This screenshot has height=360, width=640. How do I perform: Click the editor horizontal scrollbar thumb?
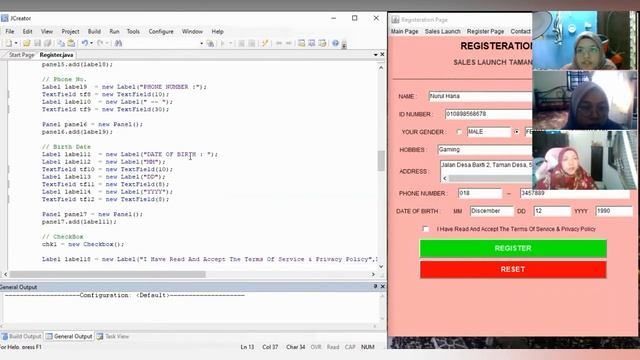coord(108,275)
